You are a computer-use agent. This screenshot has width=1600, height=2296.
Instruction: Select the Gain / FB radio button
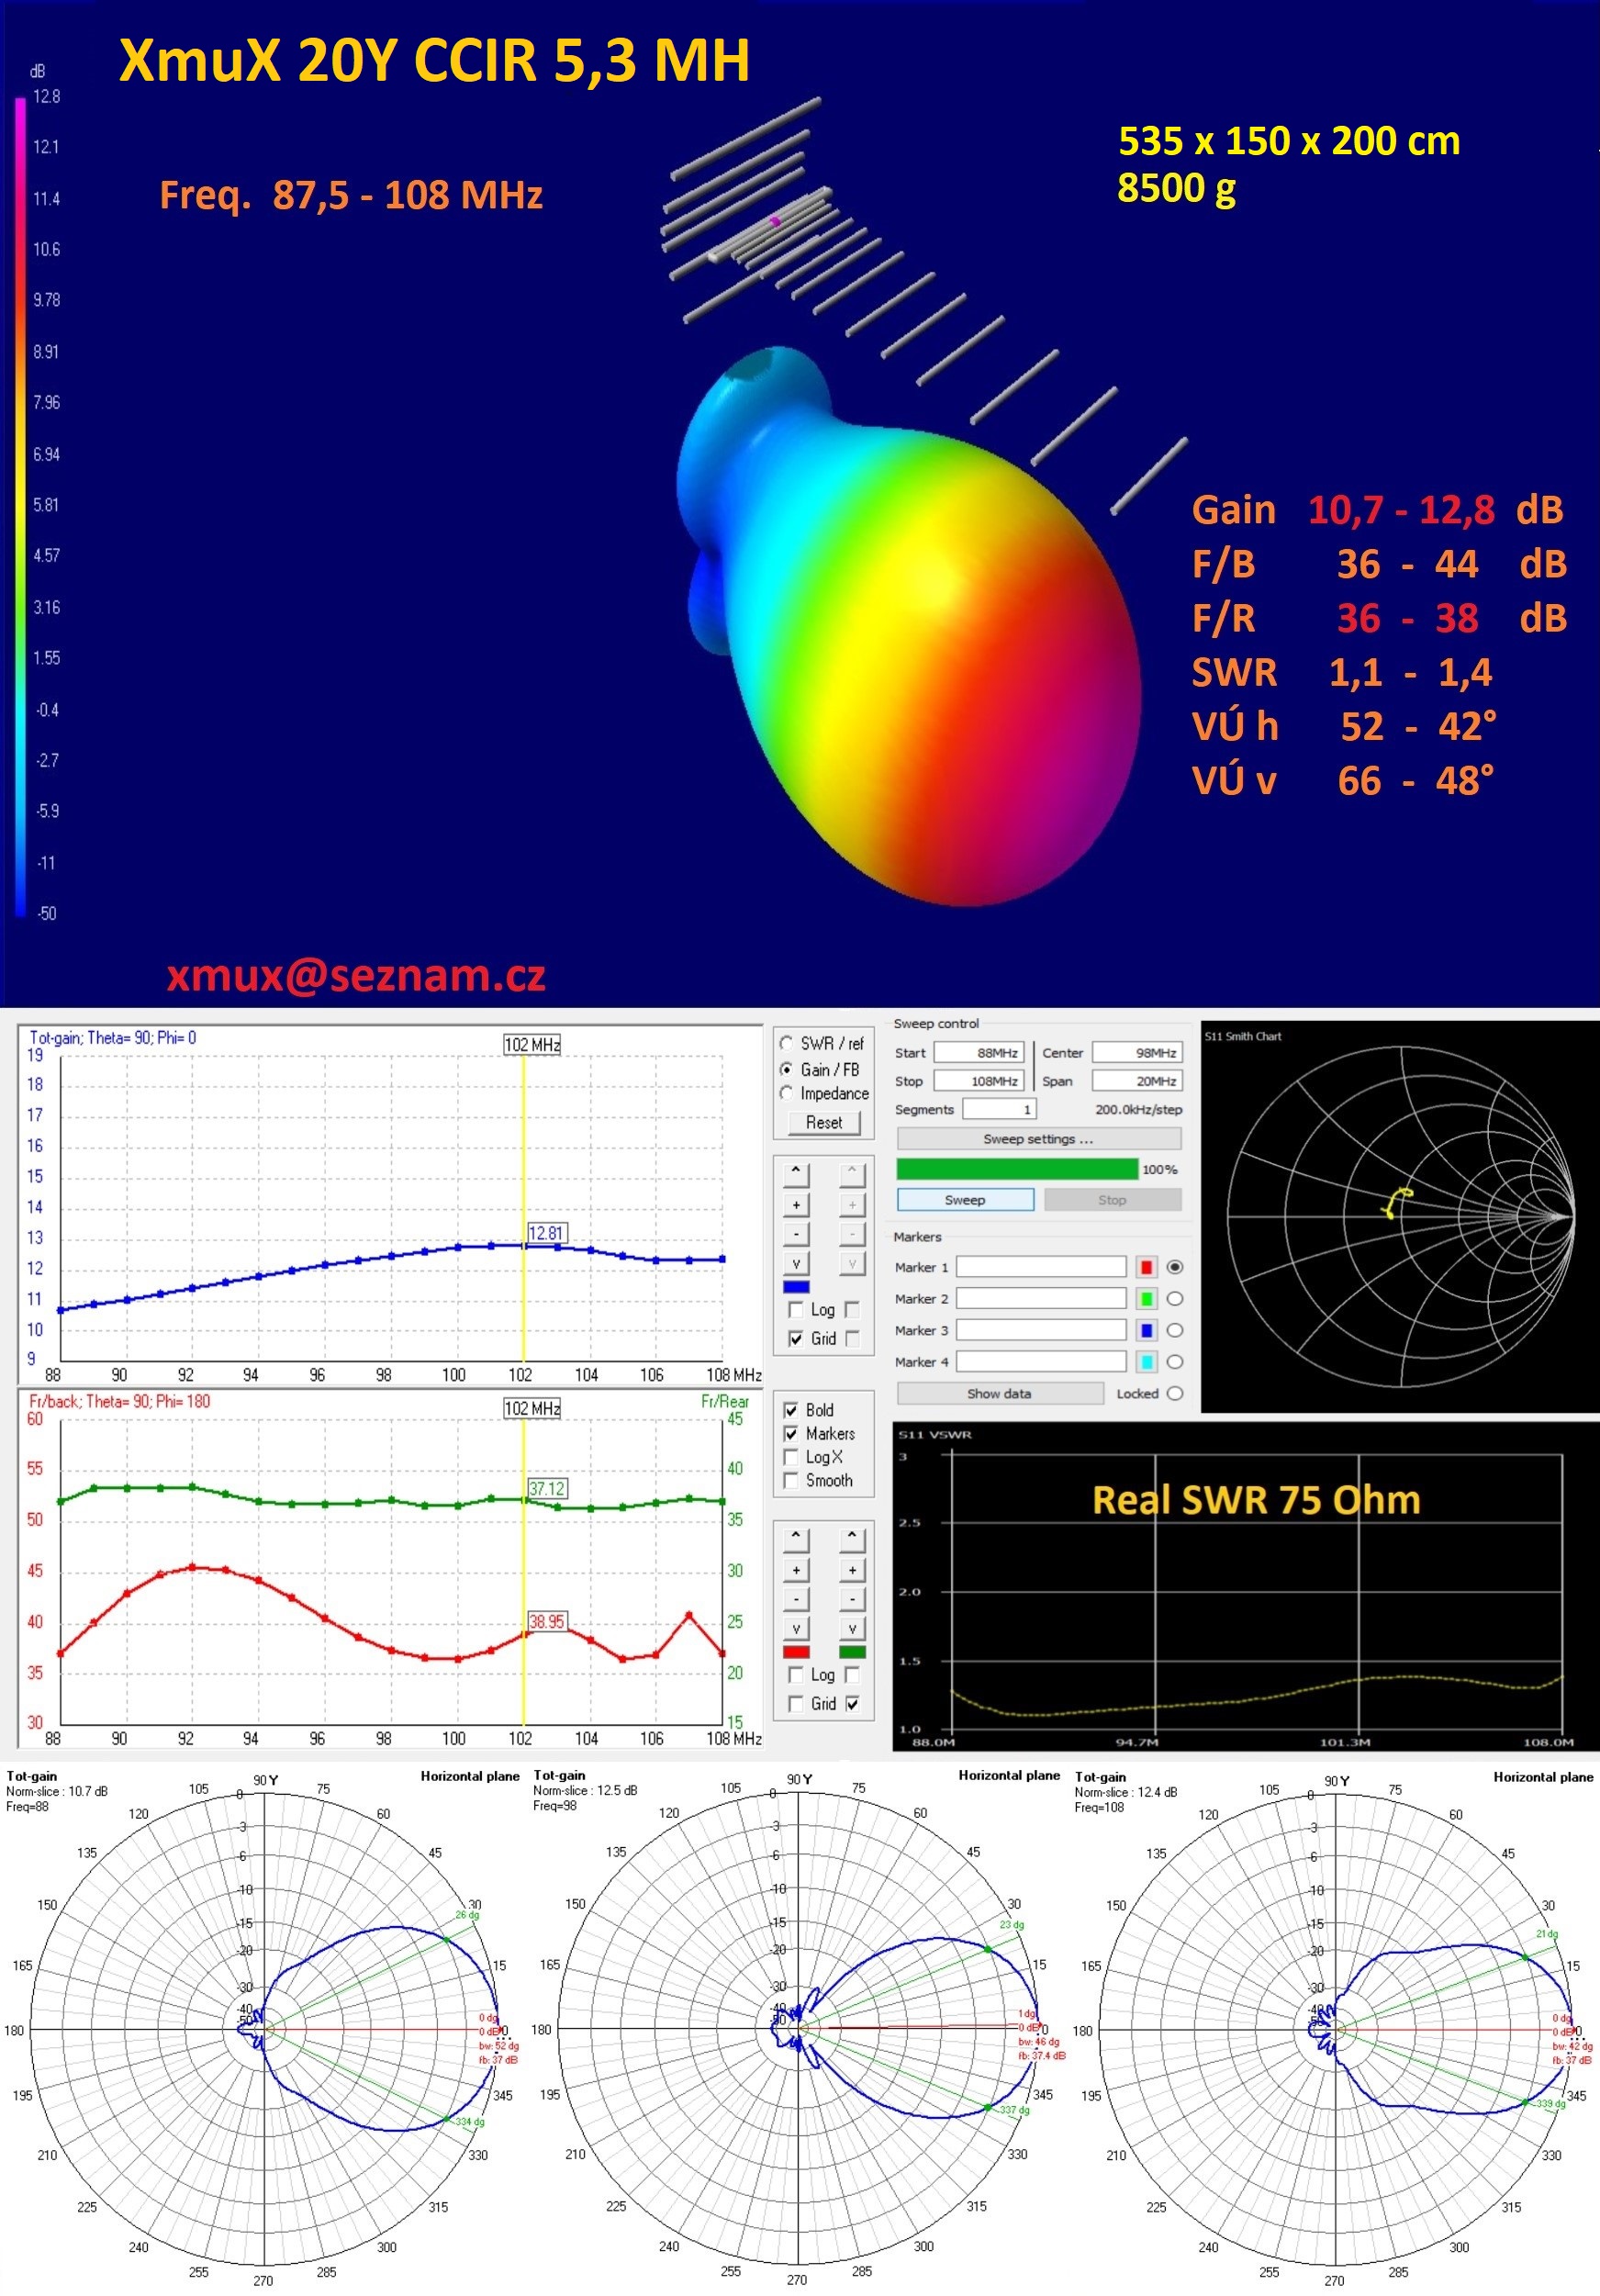(786, 1069)
